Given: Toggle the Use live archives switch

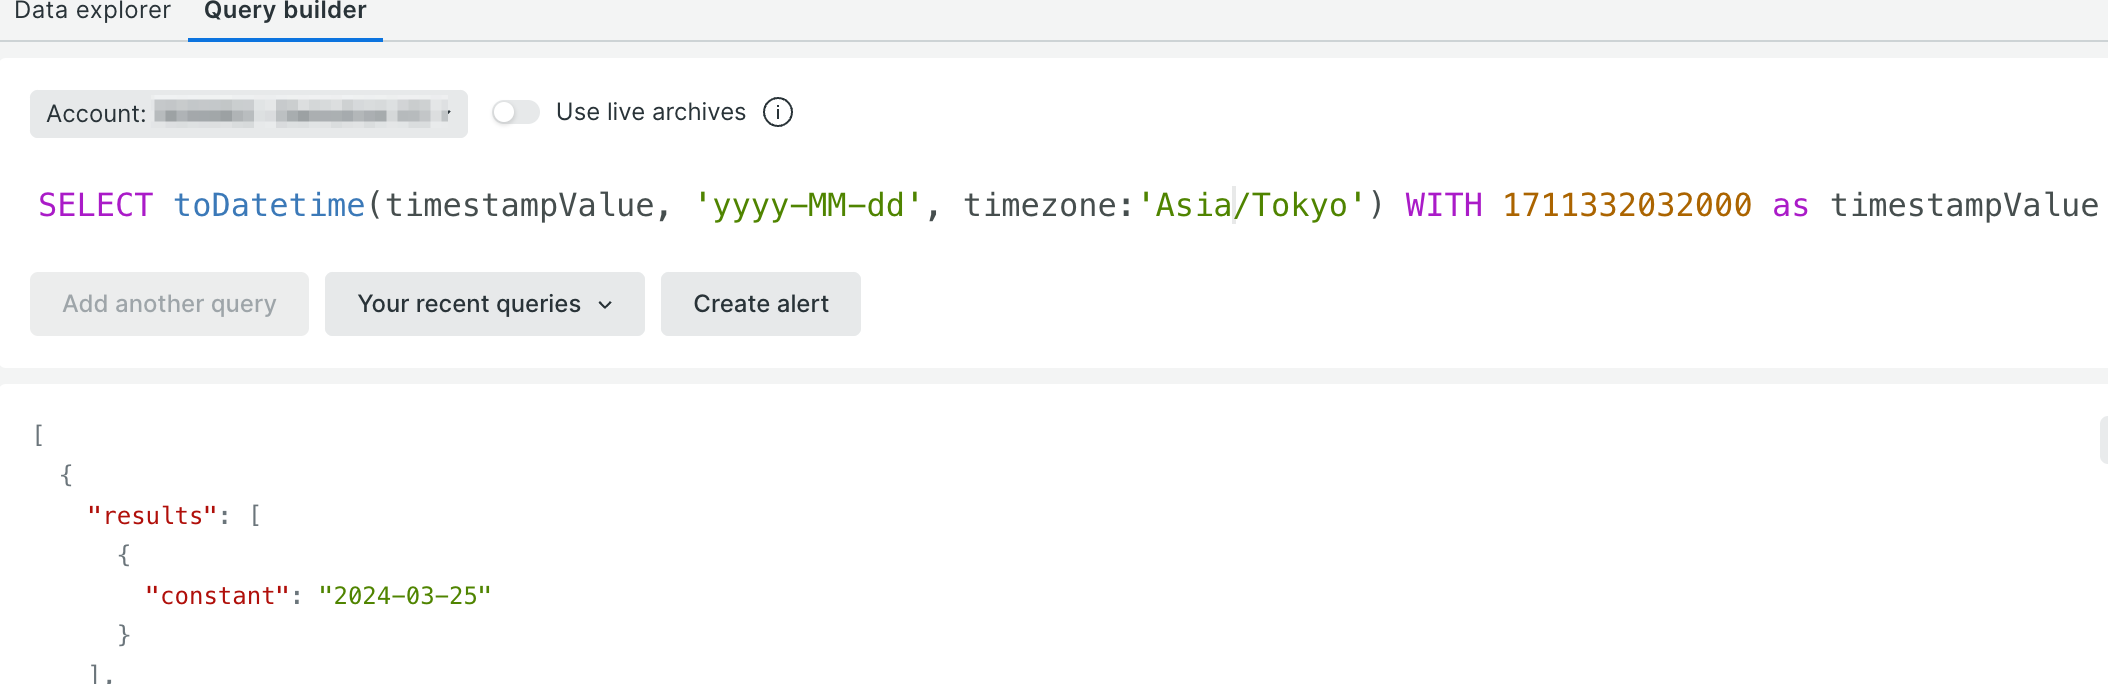Looking at the screenshot, I should [516, 112].
